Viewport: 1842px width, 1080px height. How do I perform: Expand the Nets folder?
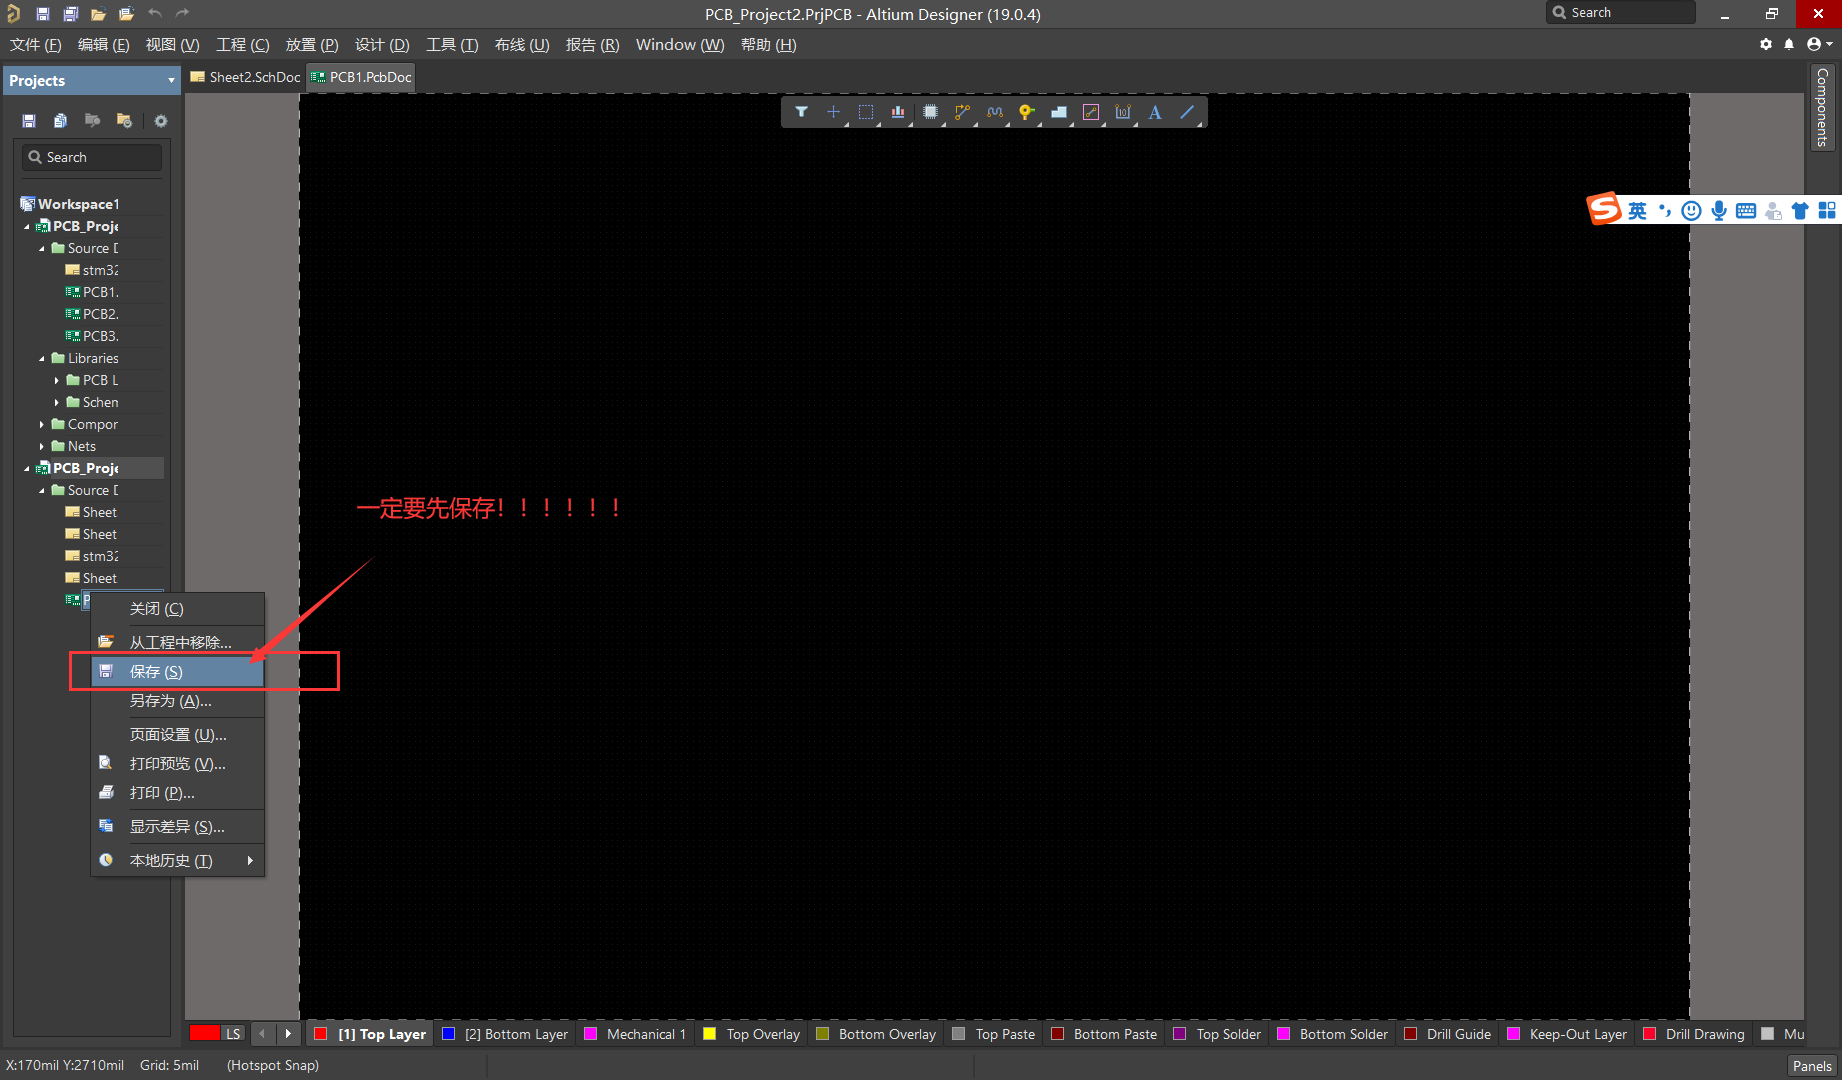(42, 447)
